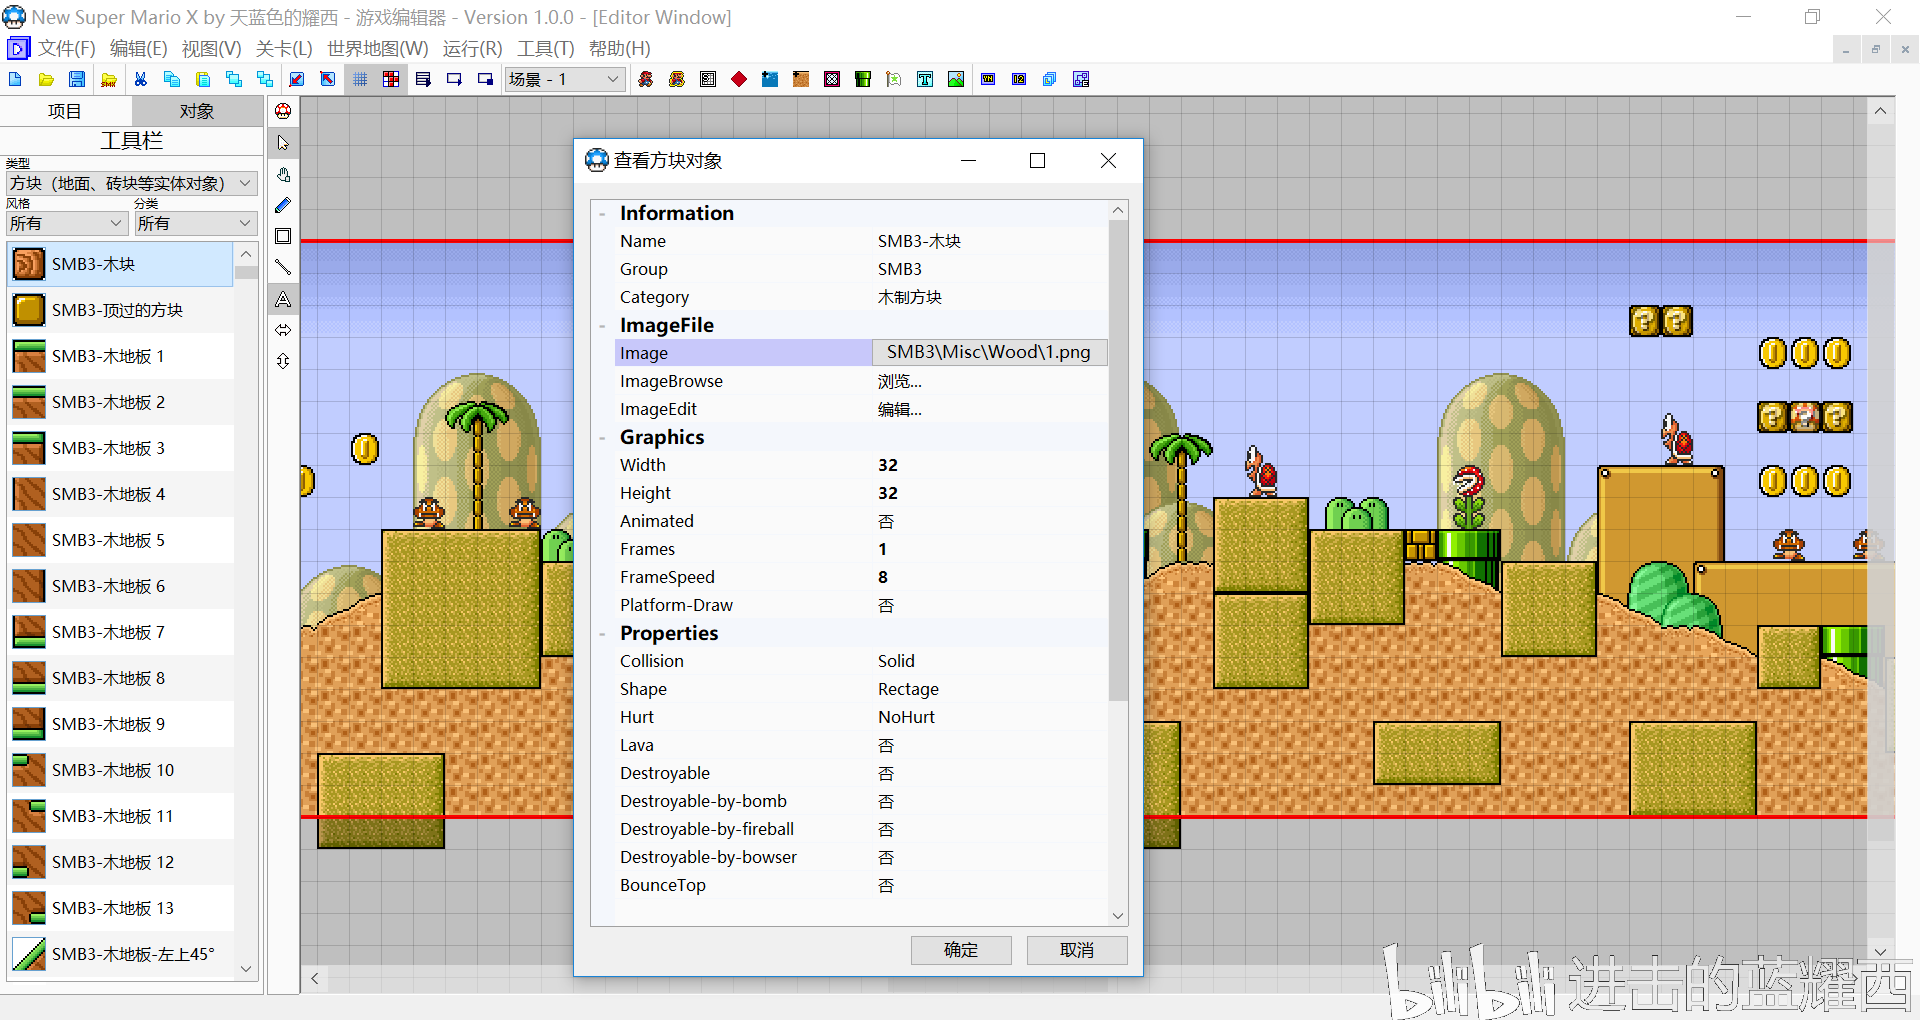This screenshot has height=1020, width=1920.
Task: Click the Mario character toolbar icon
Action: pos(645,80)
